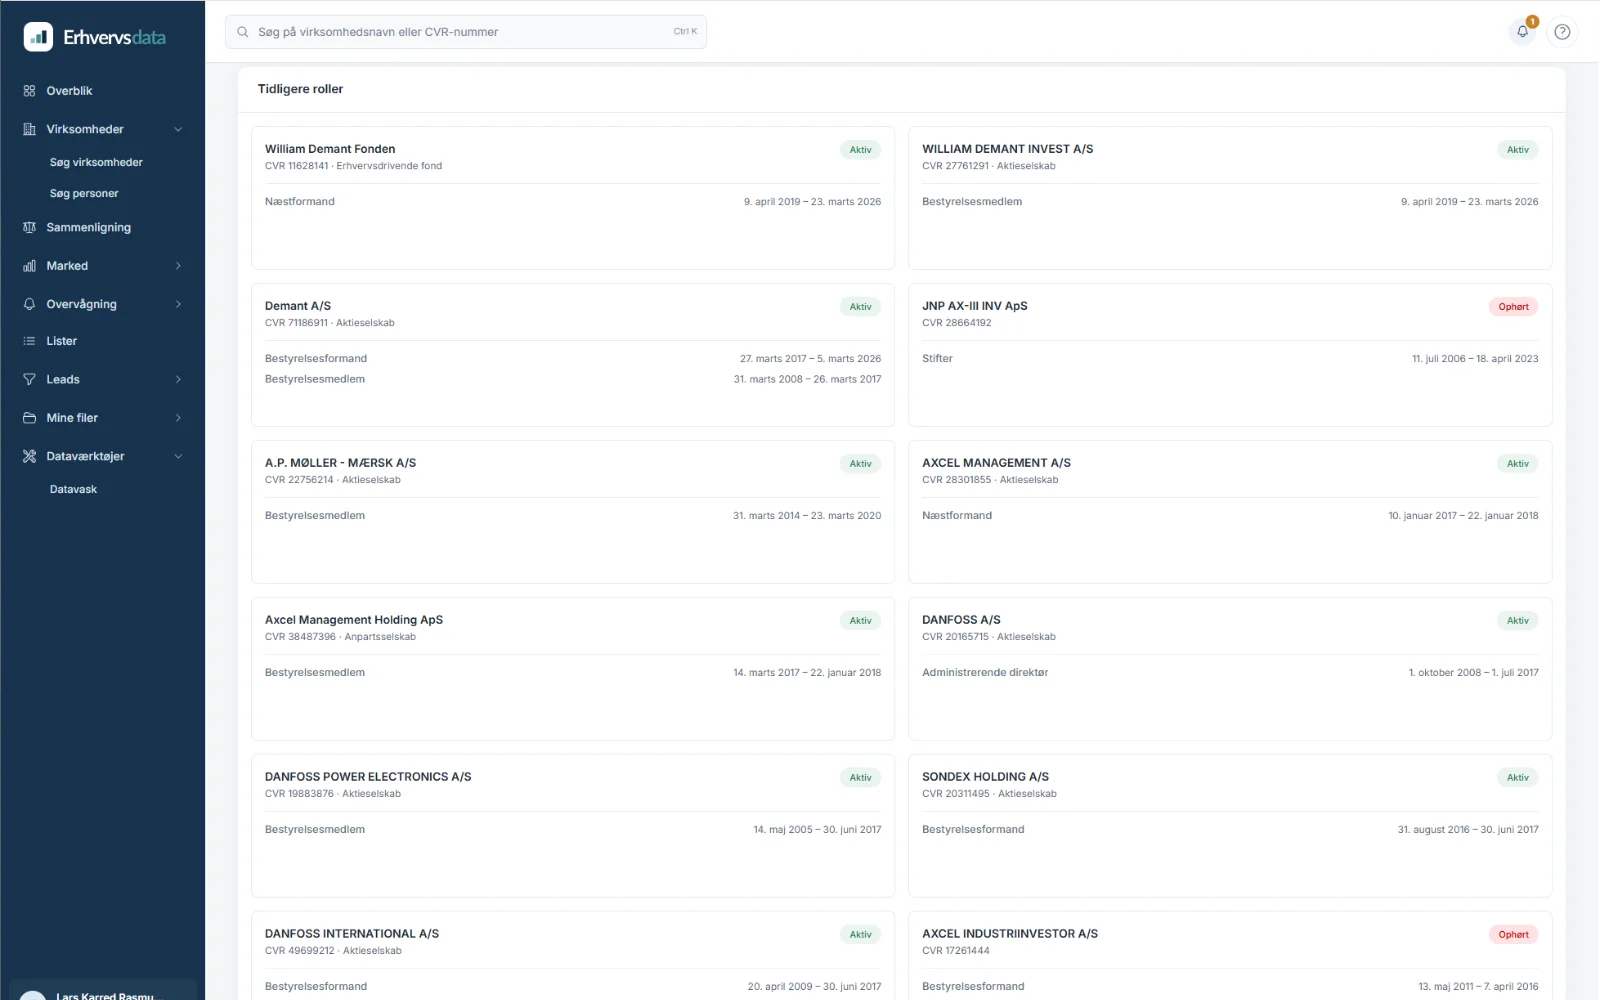This screenshot has height=1000, width=1600.
Task: Open AXCEL MANAGEMENT A/S company link
Action: 996,463
